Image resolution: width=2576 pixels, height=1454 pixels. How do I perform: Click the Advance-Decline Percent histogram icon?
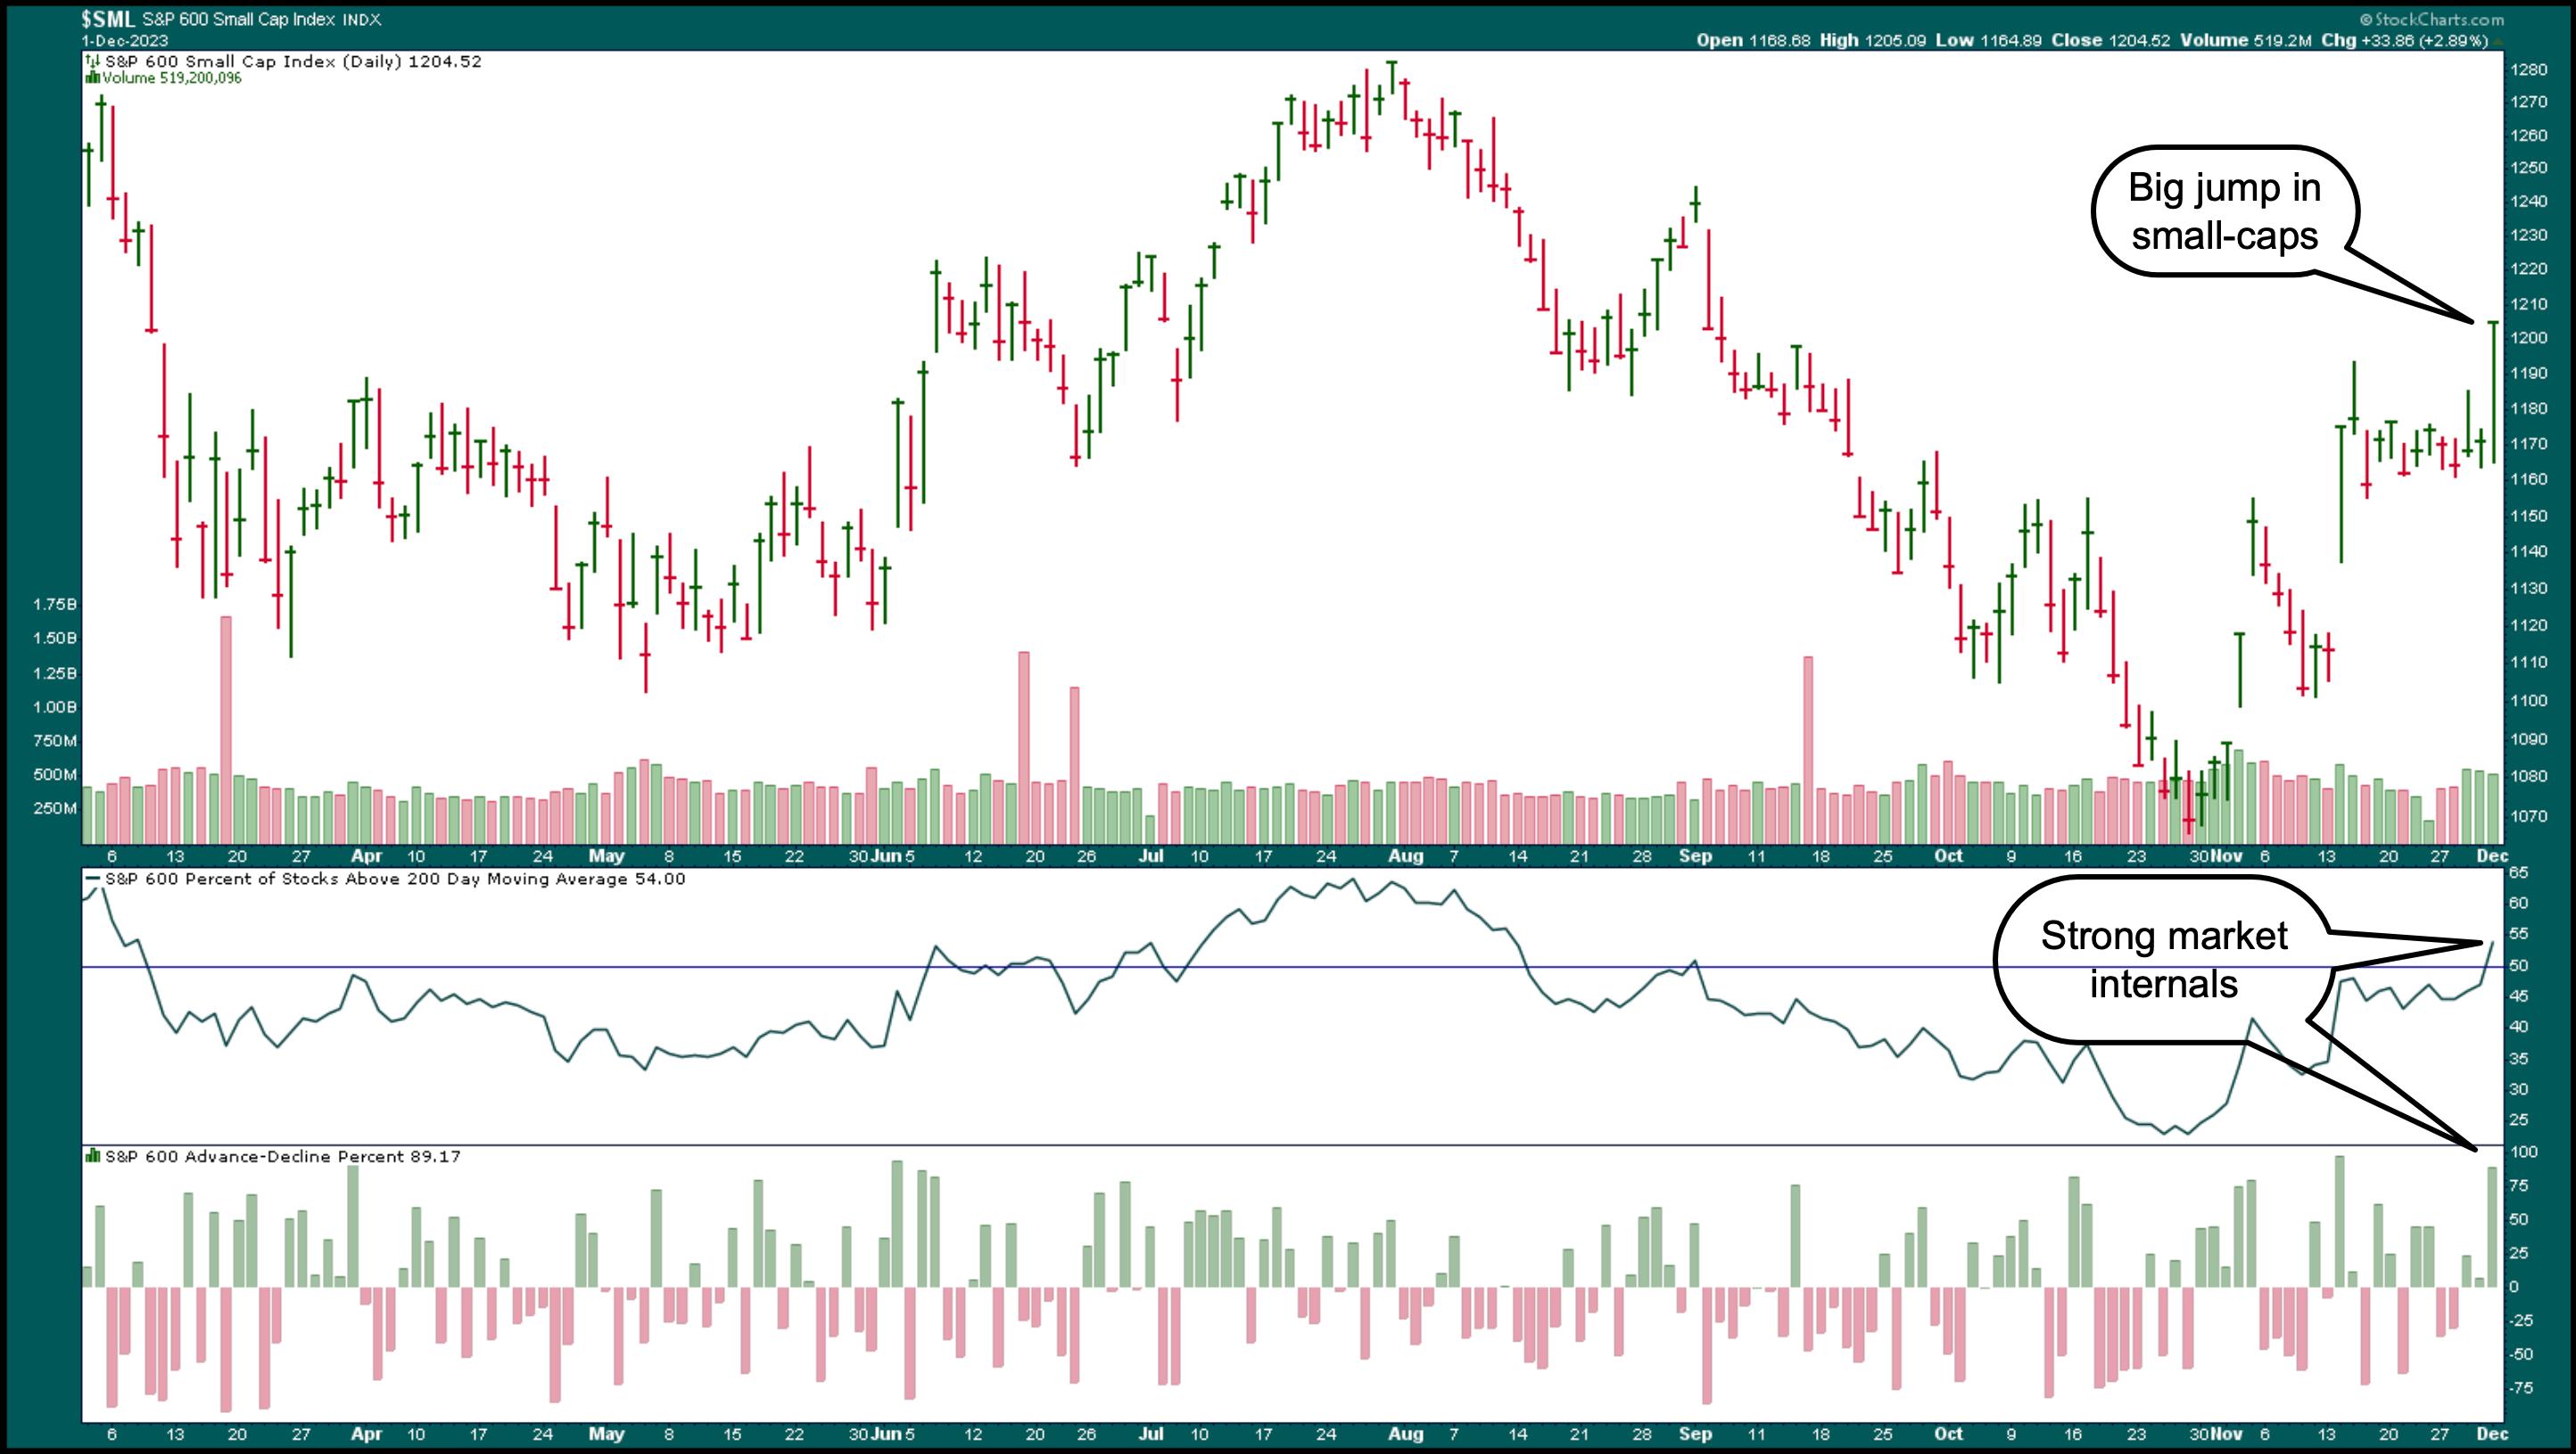tap(93, 1156)
